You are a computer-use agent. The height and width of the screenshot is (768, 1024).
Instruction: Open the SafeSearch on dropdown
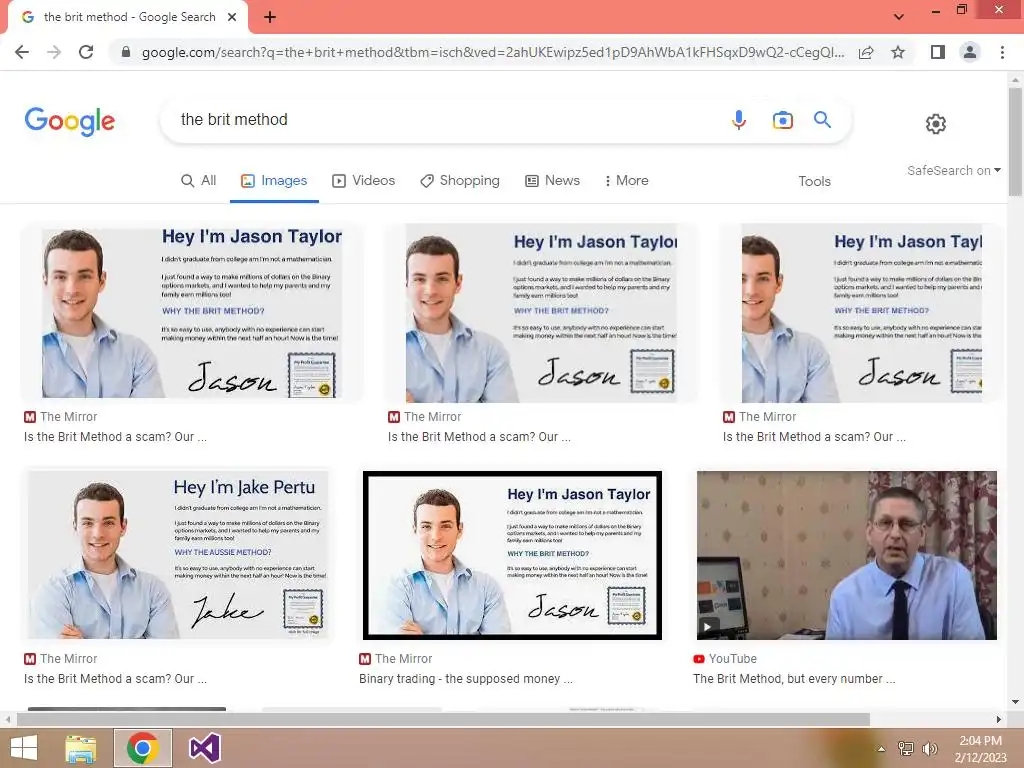[x=953, y=170]
